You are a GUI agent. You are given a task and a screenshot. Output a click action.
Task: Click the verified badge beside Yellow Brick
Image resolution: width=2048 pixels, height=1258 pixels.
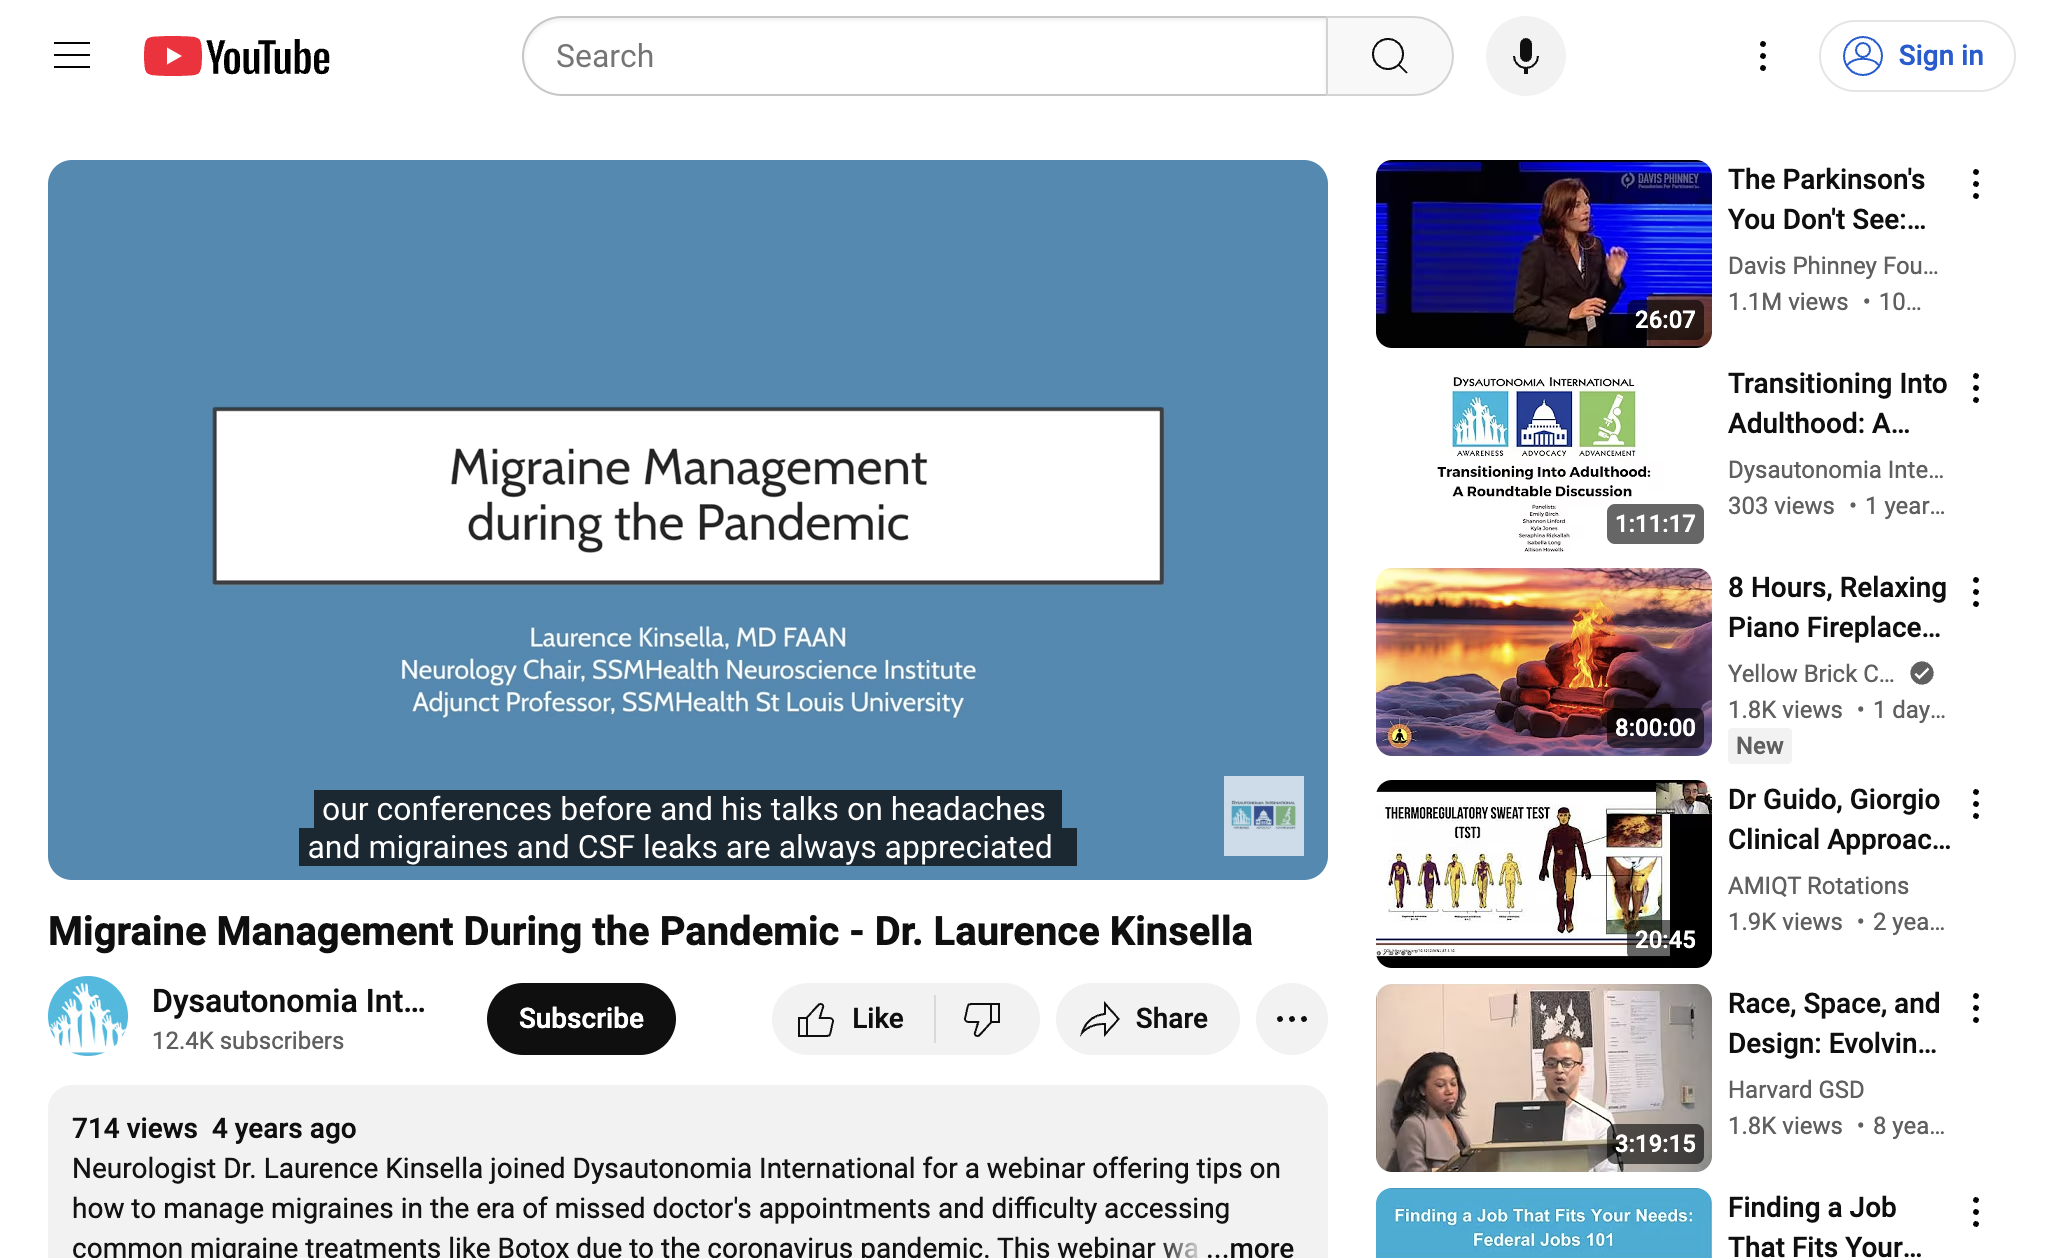coord(1921,674)
